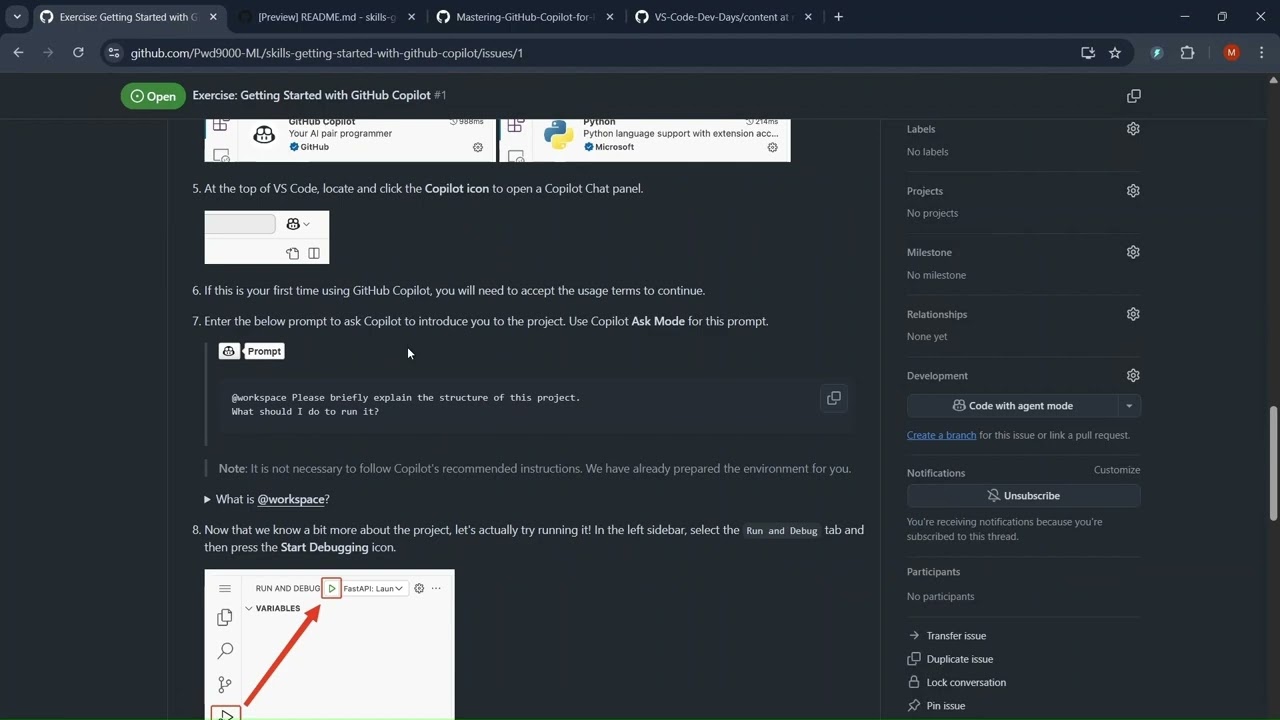Click the address bar URL field
Image resolution: width=1280 pixels, height=720 pixels.
pos(600,53)
